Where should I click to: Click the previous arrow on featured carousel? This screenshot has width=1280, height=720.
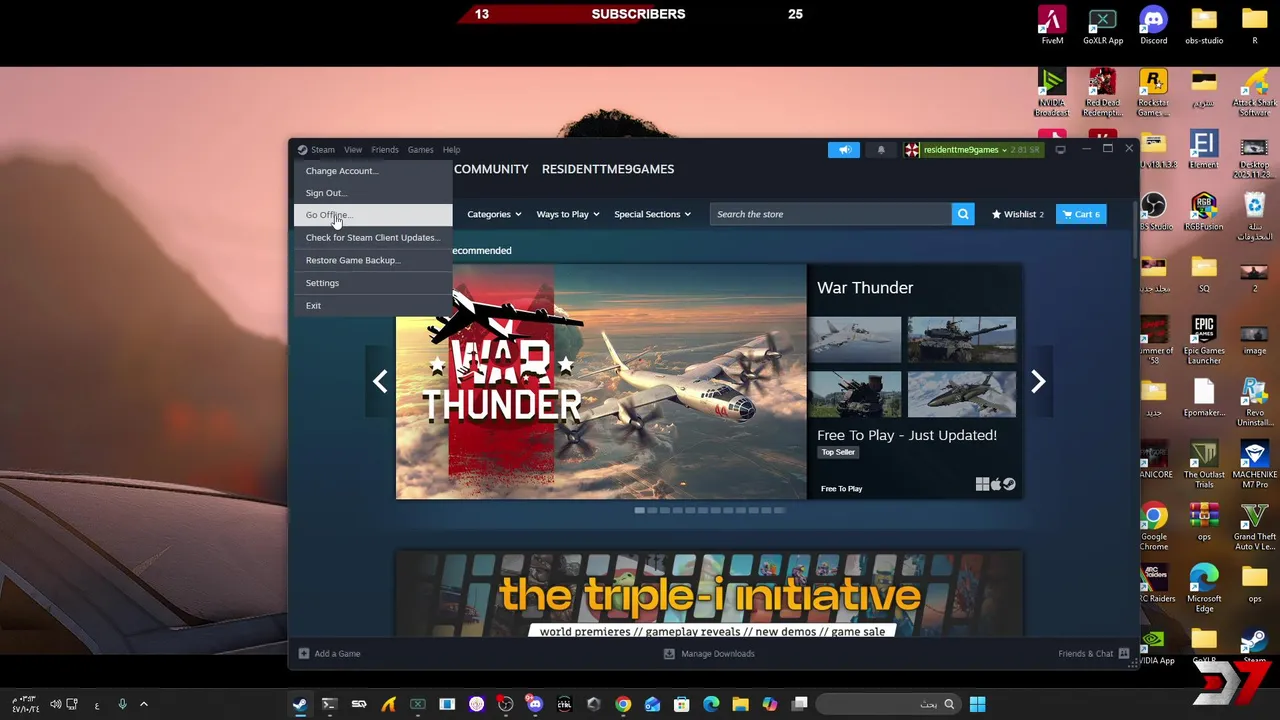[380, 381]
